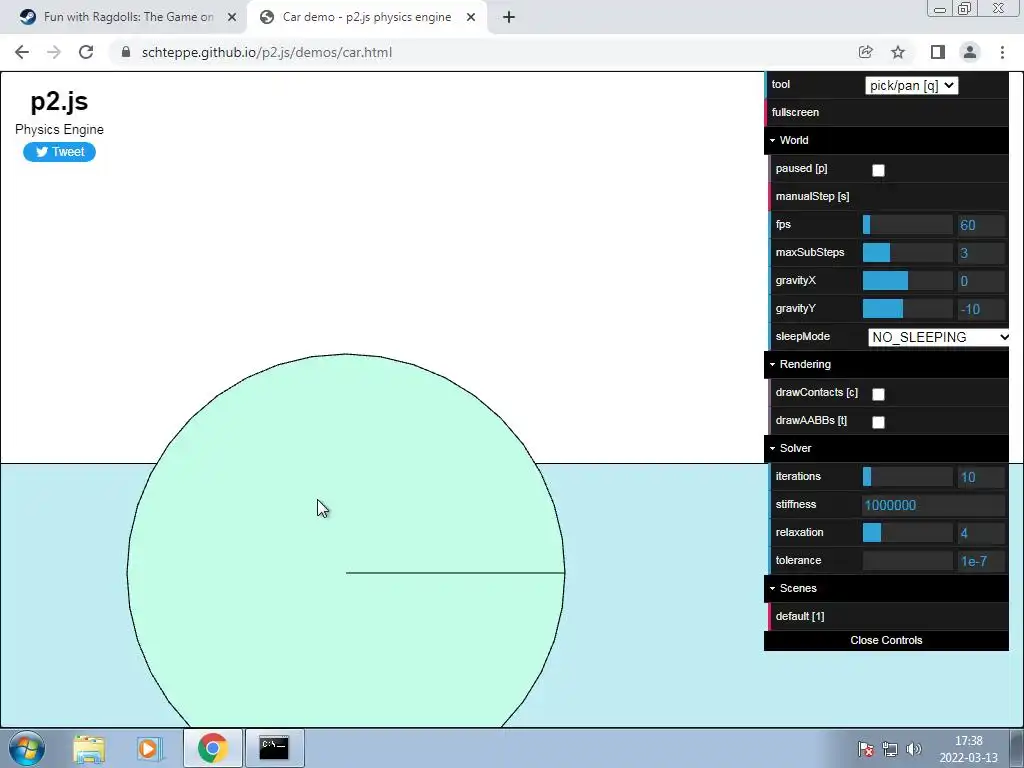1024x768 pixels.
Task: Open the Chrome profile avatar menu
Action: click(970, 52)
